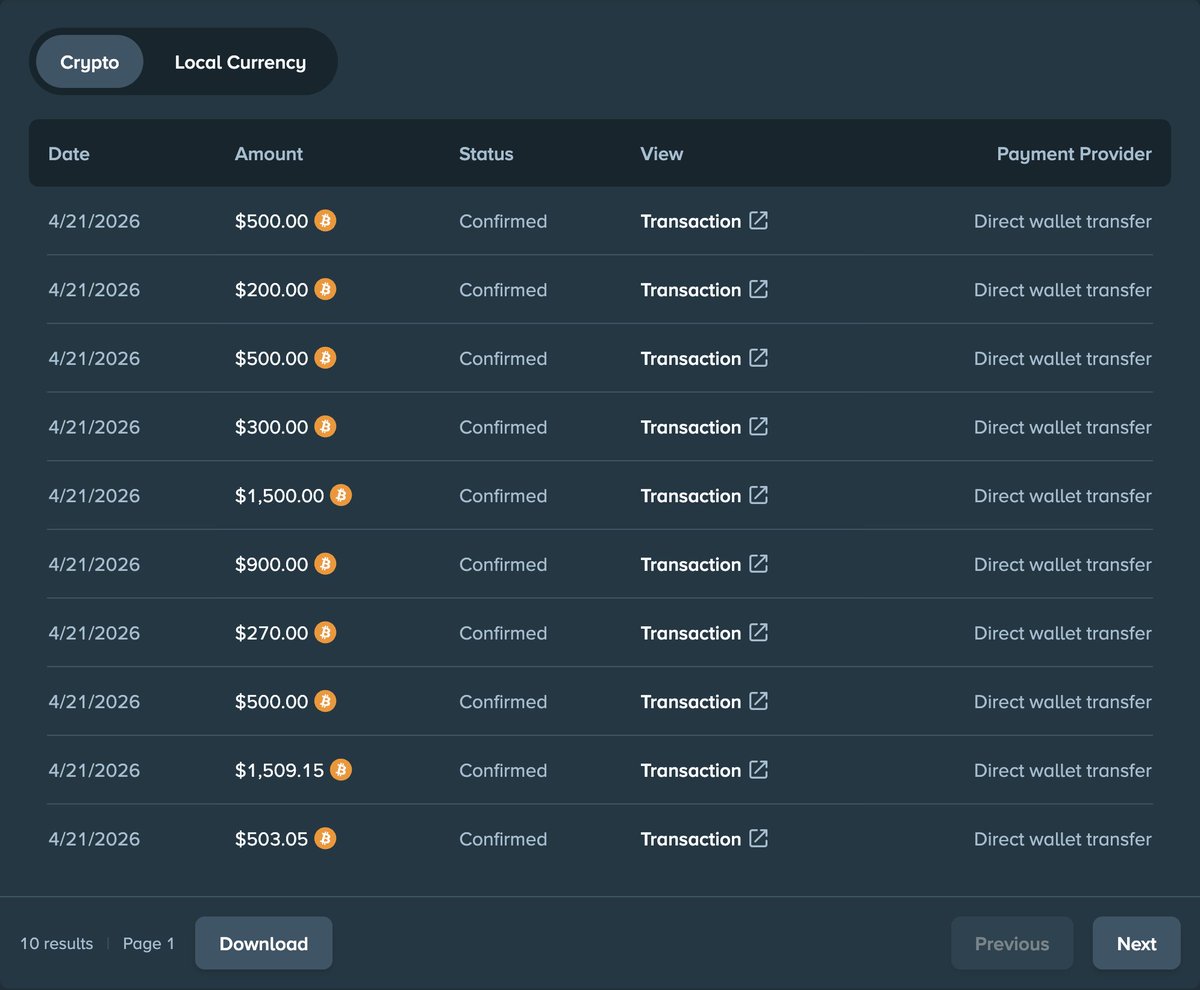The image size is (1200, 990).
Task: Select the $300.00 amount value
Action: coord(272,427)
